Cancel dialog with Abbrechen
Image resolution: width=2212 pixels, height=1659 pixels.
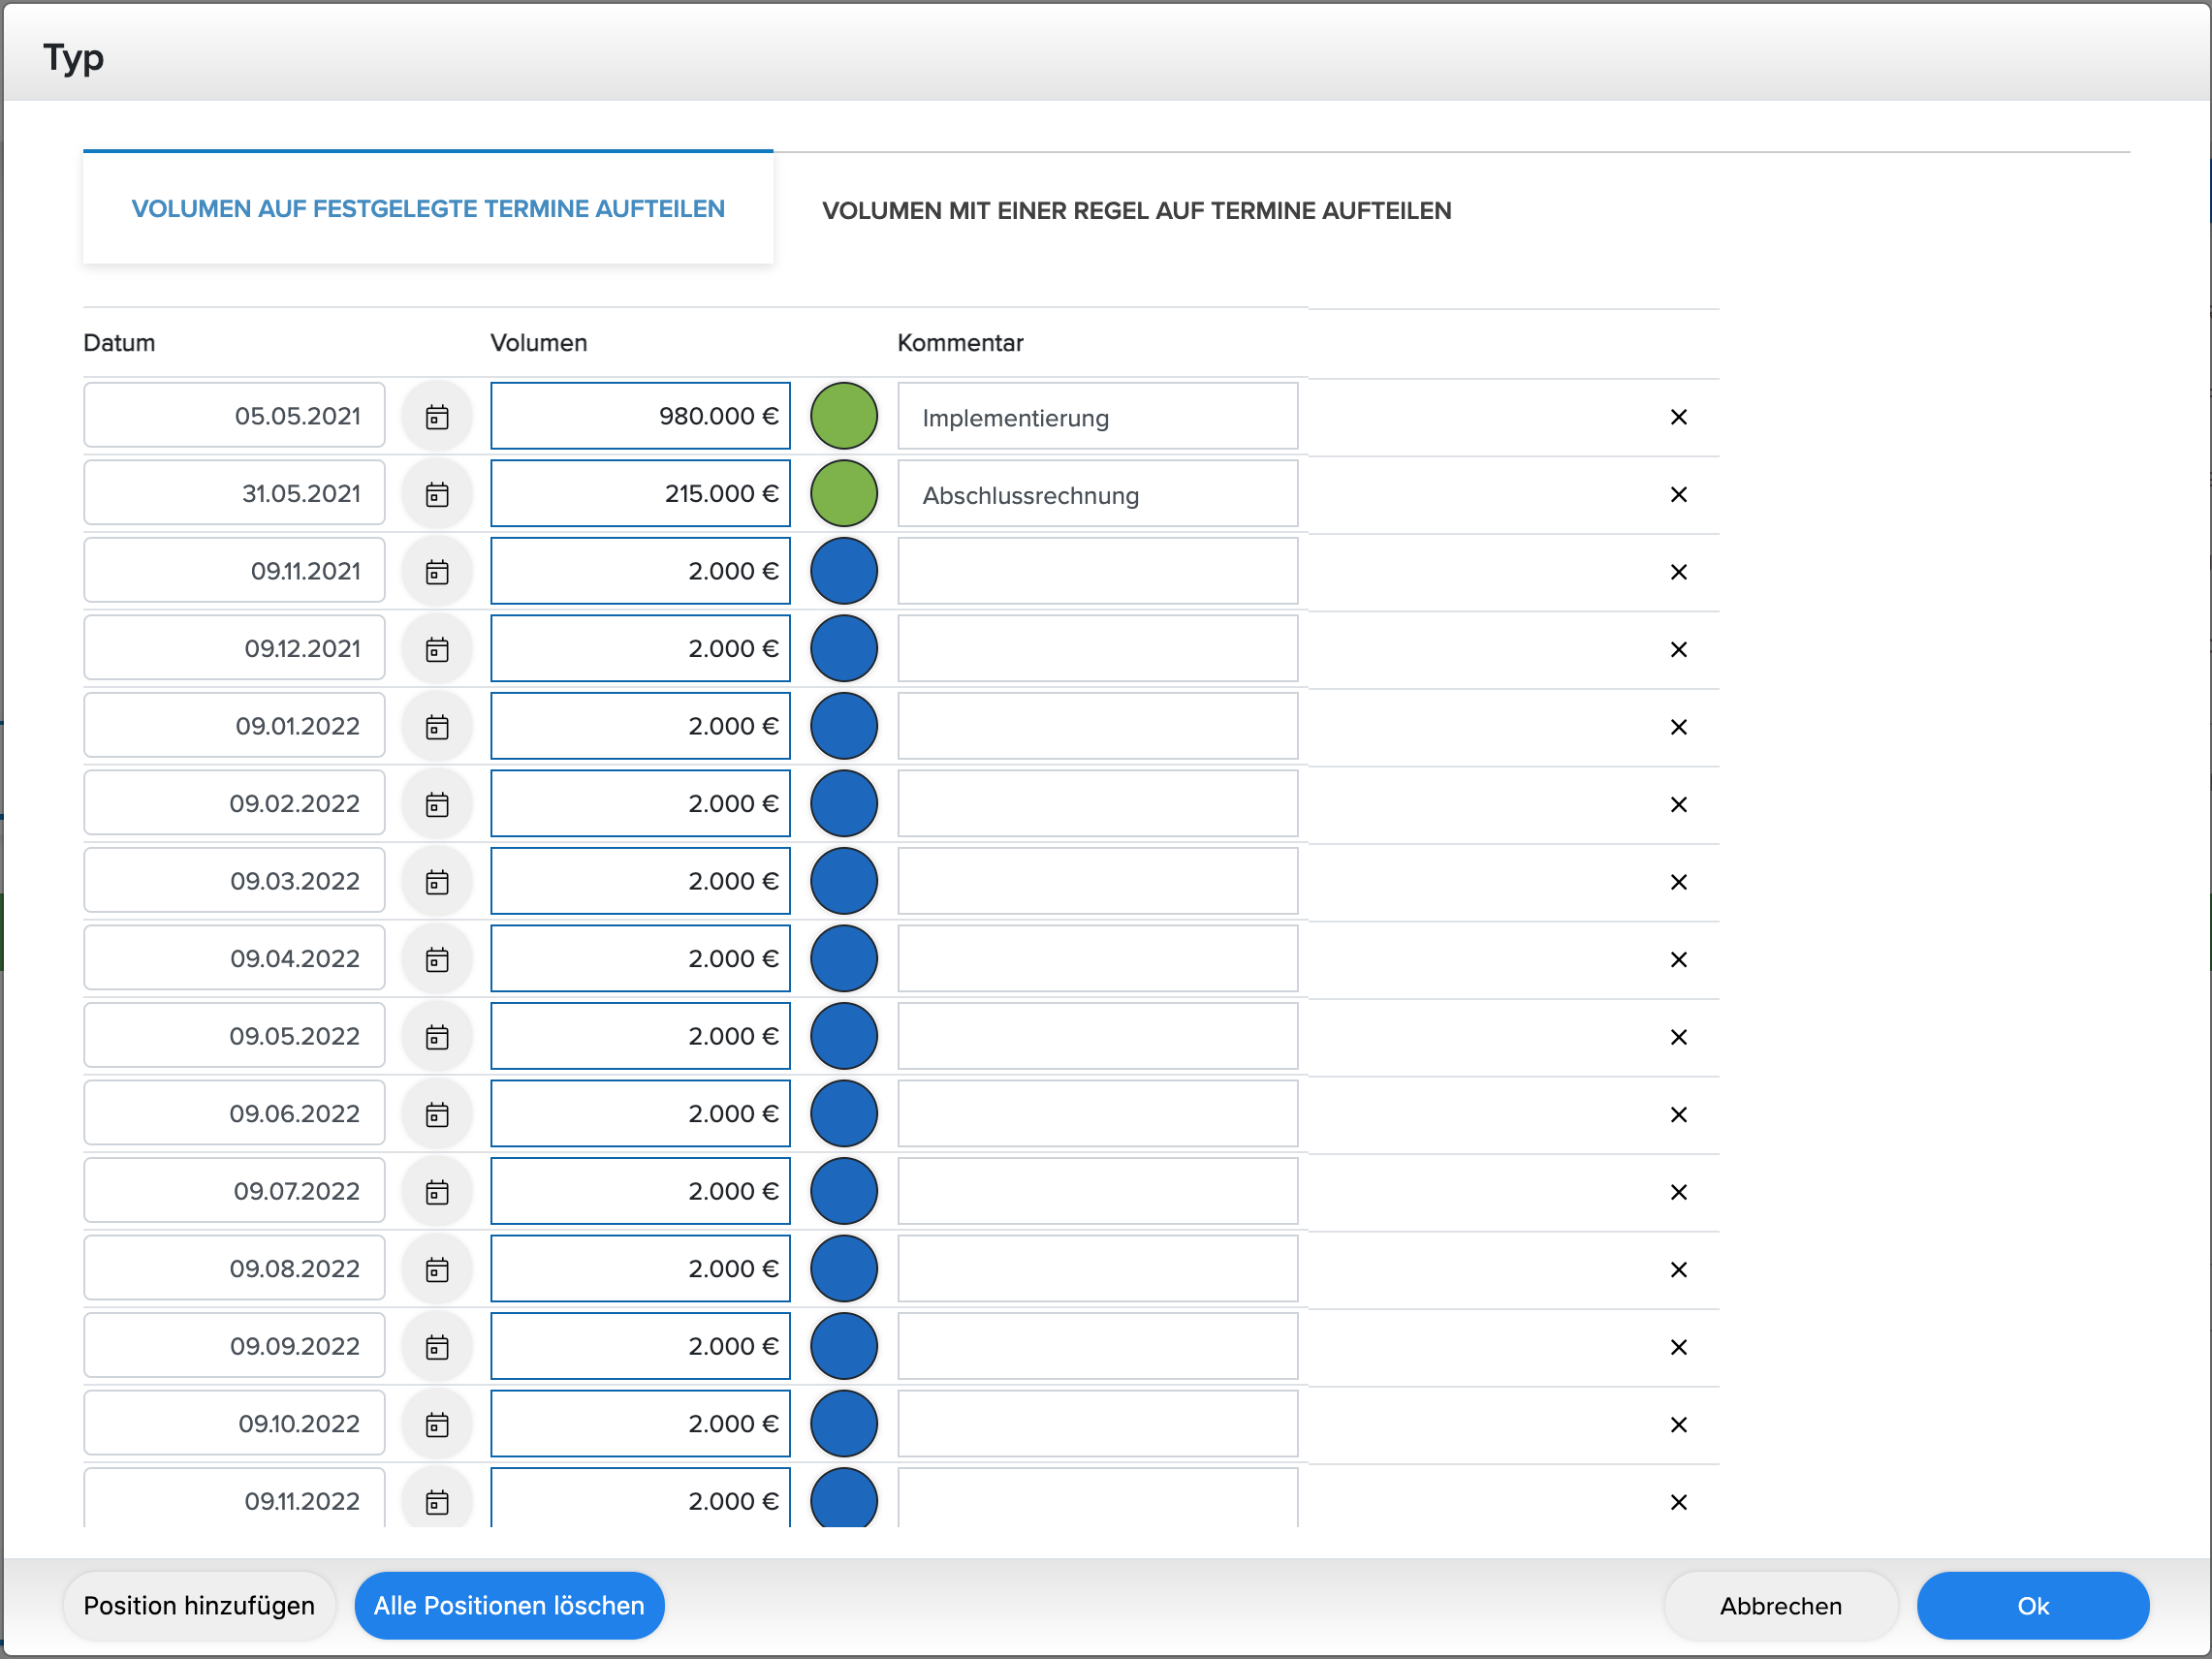coord(1780,1605)
